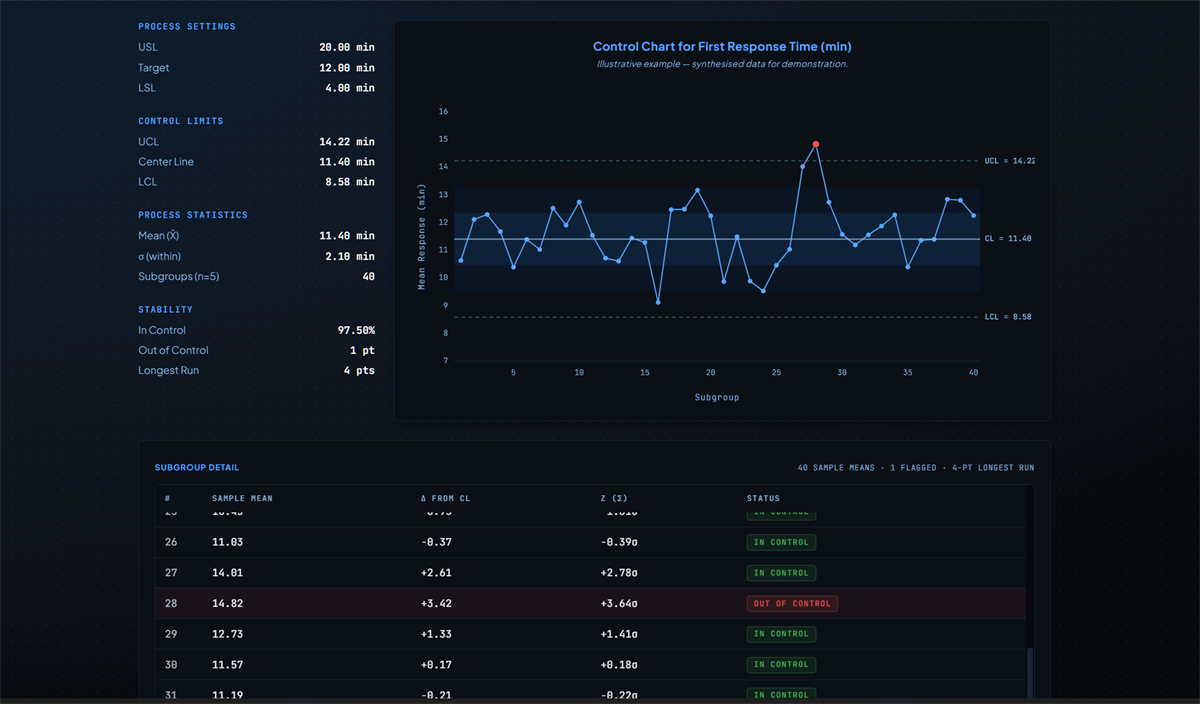Sort by the STATUS column header
This screenshot has width=1200, height=704.
coord(763,498)
